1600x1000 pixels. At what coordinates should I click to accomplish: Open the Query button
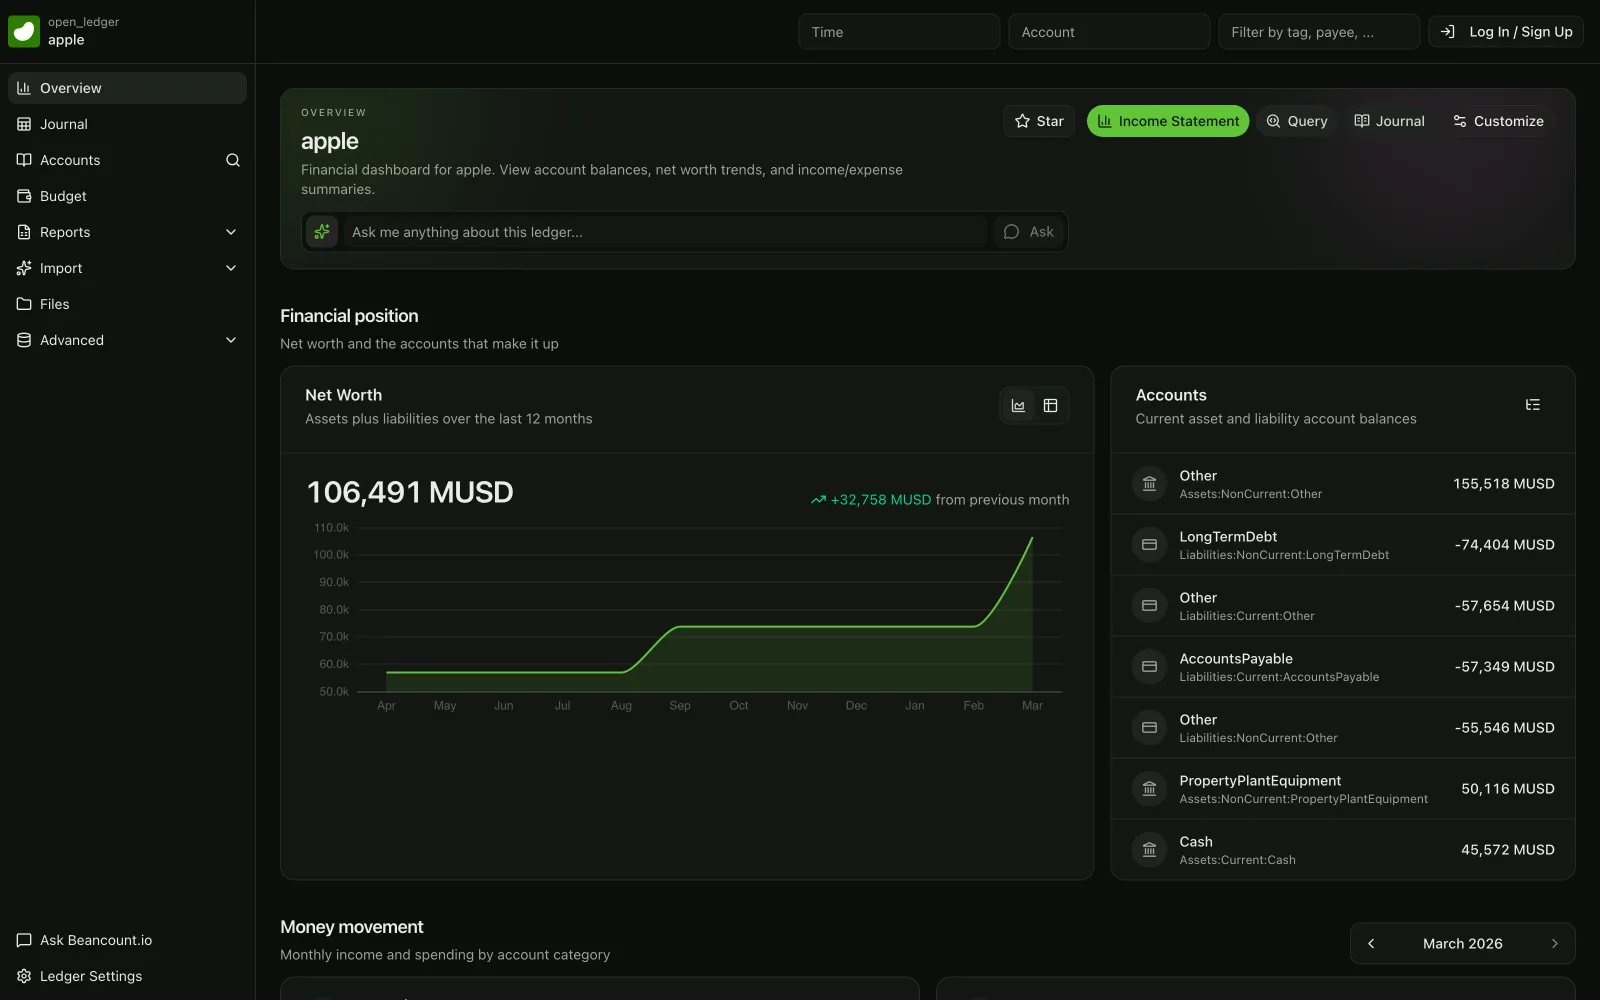pyautogui.click(x=1297, y=121)
